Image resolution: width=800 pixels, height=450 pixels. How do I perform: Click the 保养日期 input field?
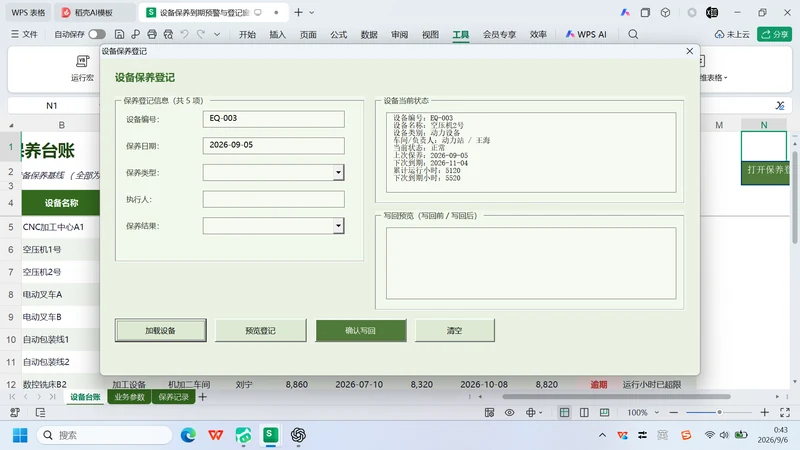tap(273, 145)
